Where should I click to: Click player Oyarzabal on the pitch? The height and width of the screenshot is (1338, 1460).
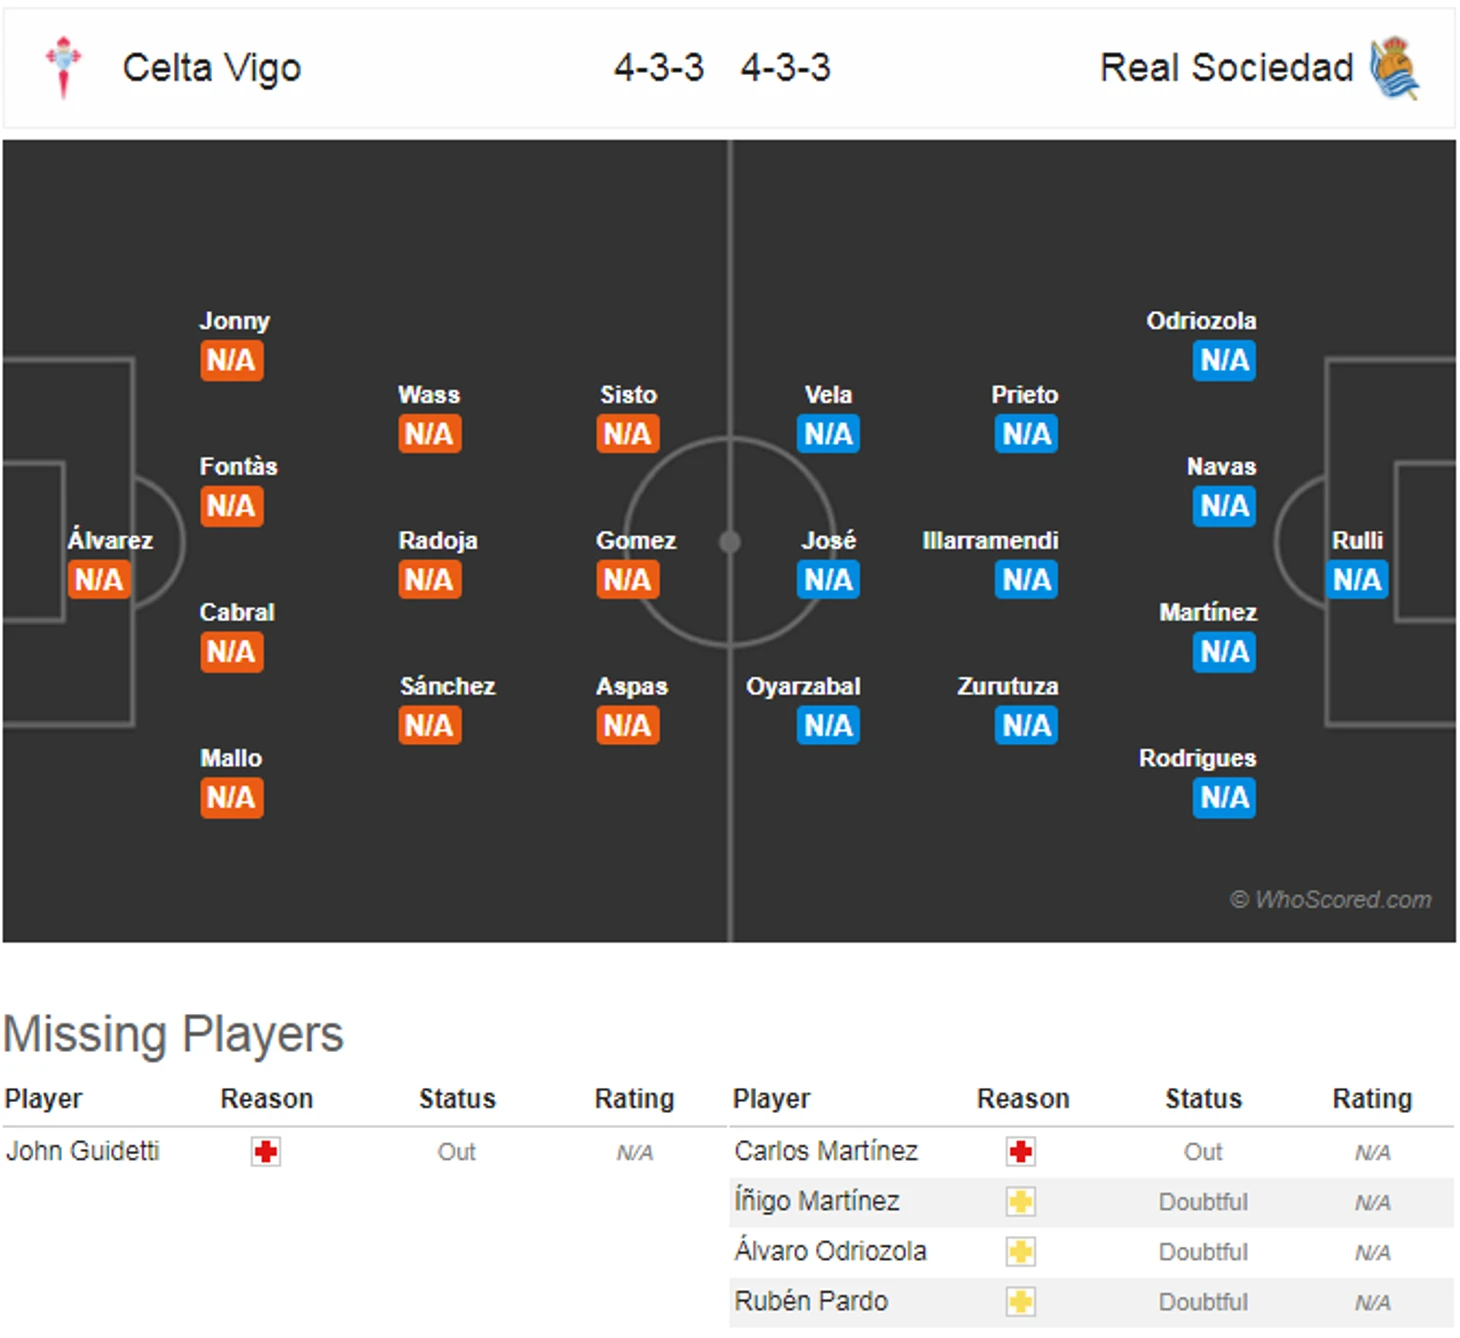803,686
